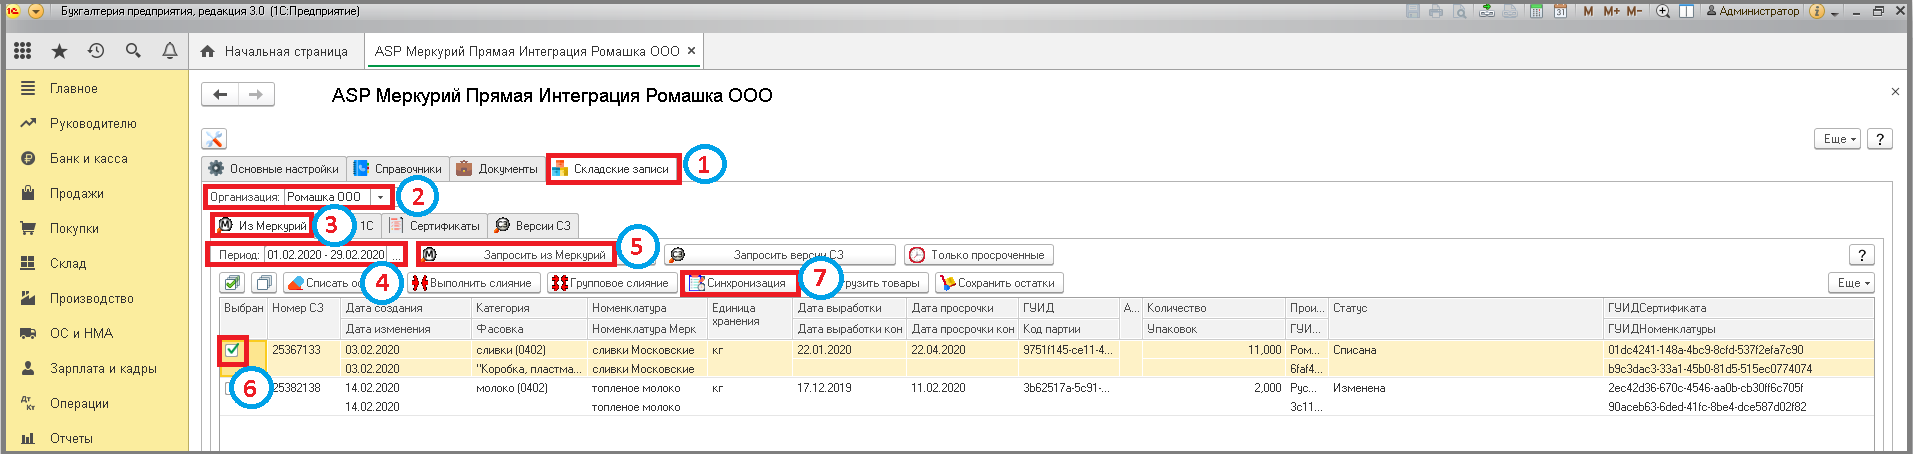
Task: Switch to Справочники tab
Action: click(398, 169)
